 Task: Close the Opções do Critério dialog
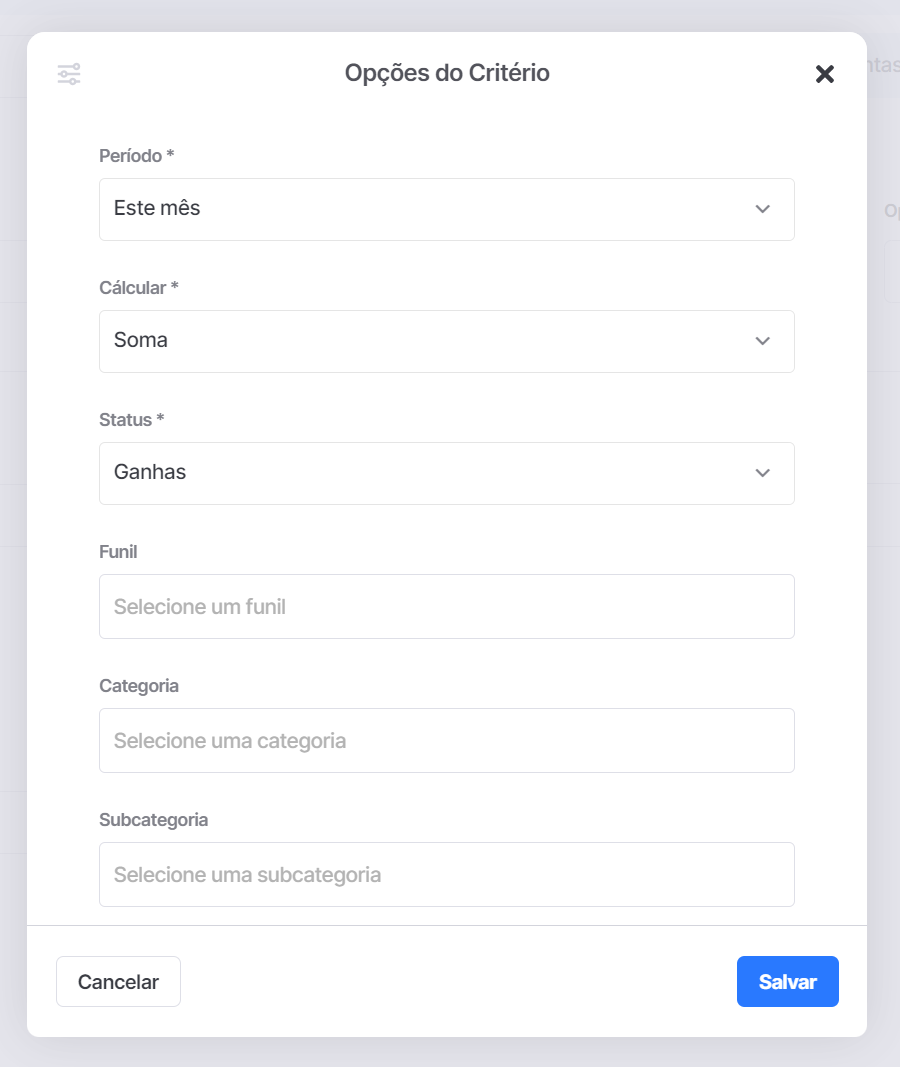click(x=824, y=73)
